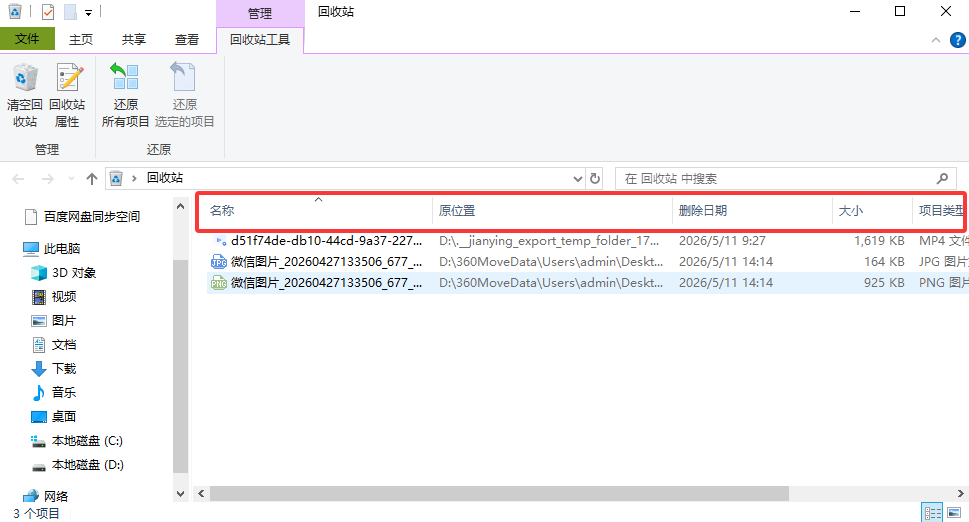Open the address bar history dropdown
Screen dimensions: 969x522
[x=578, y=179]
